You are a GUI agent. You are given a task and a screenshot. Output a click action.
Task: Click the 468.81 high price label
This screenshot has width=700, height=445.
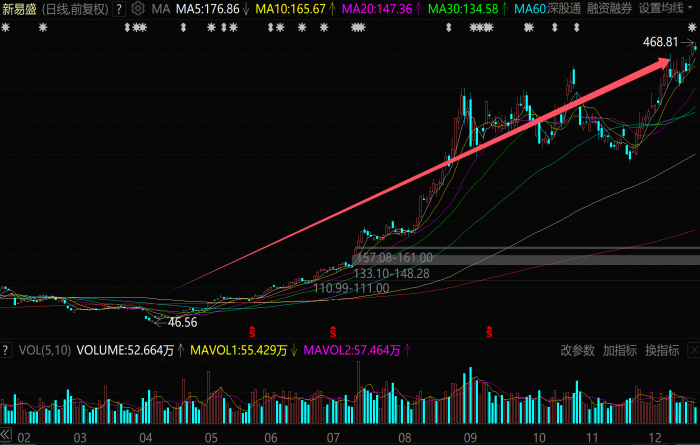click(x=659, y=44)
